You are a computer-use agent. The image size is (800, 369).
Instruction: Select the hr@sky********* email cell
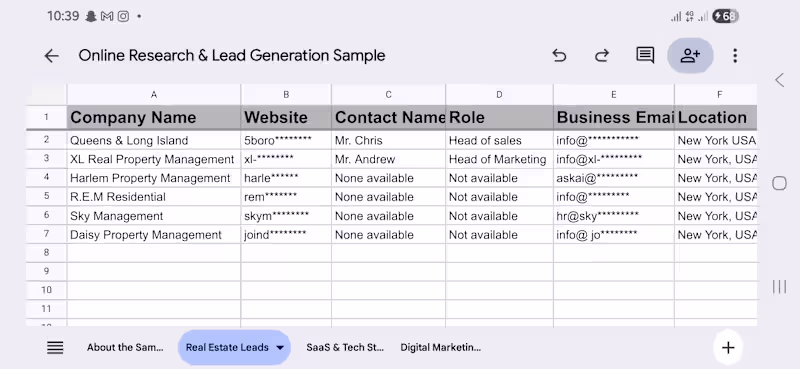click(x=614, y=216)
